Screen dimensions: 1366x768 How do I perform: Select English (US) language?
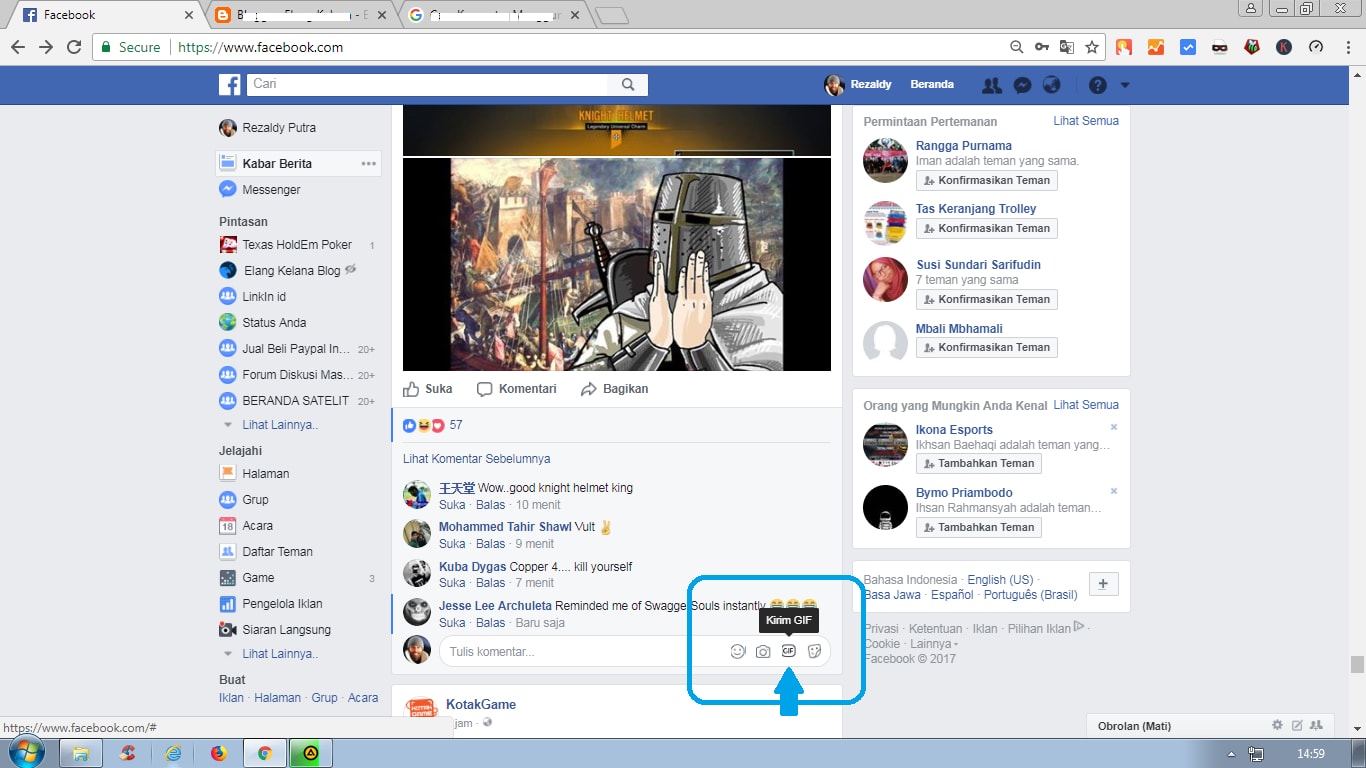(x=1000, y=580)
